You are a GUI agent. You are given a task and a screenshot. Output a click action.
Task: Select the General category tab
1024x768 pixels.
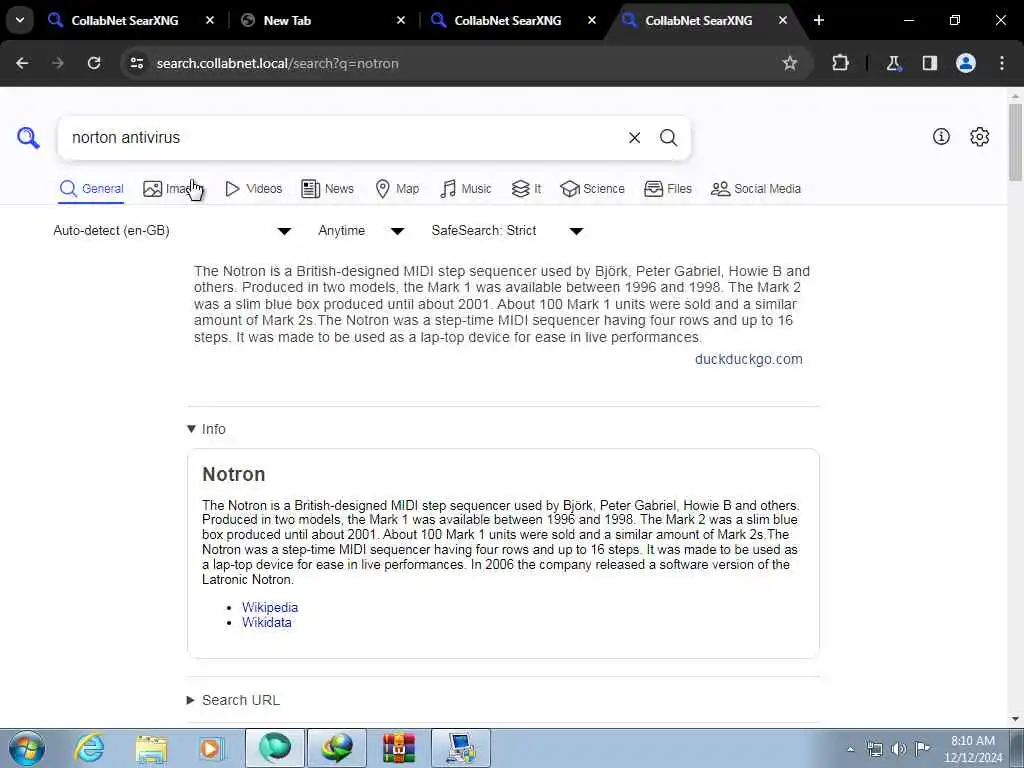pyautogui.click(x=91, y=189)
